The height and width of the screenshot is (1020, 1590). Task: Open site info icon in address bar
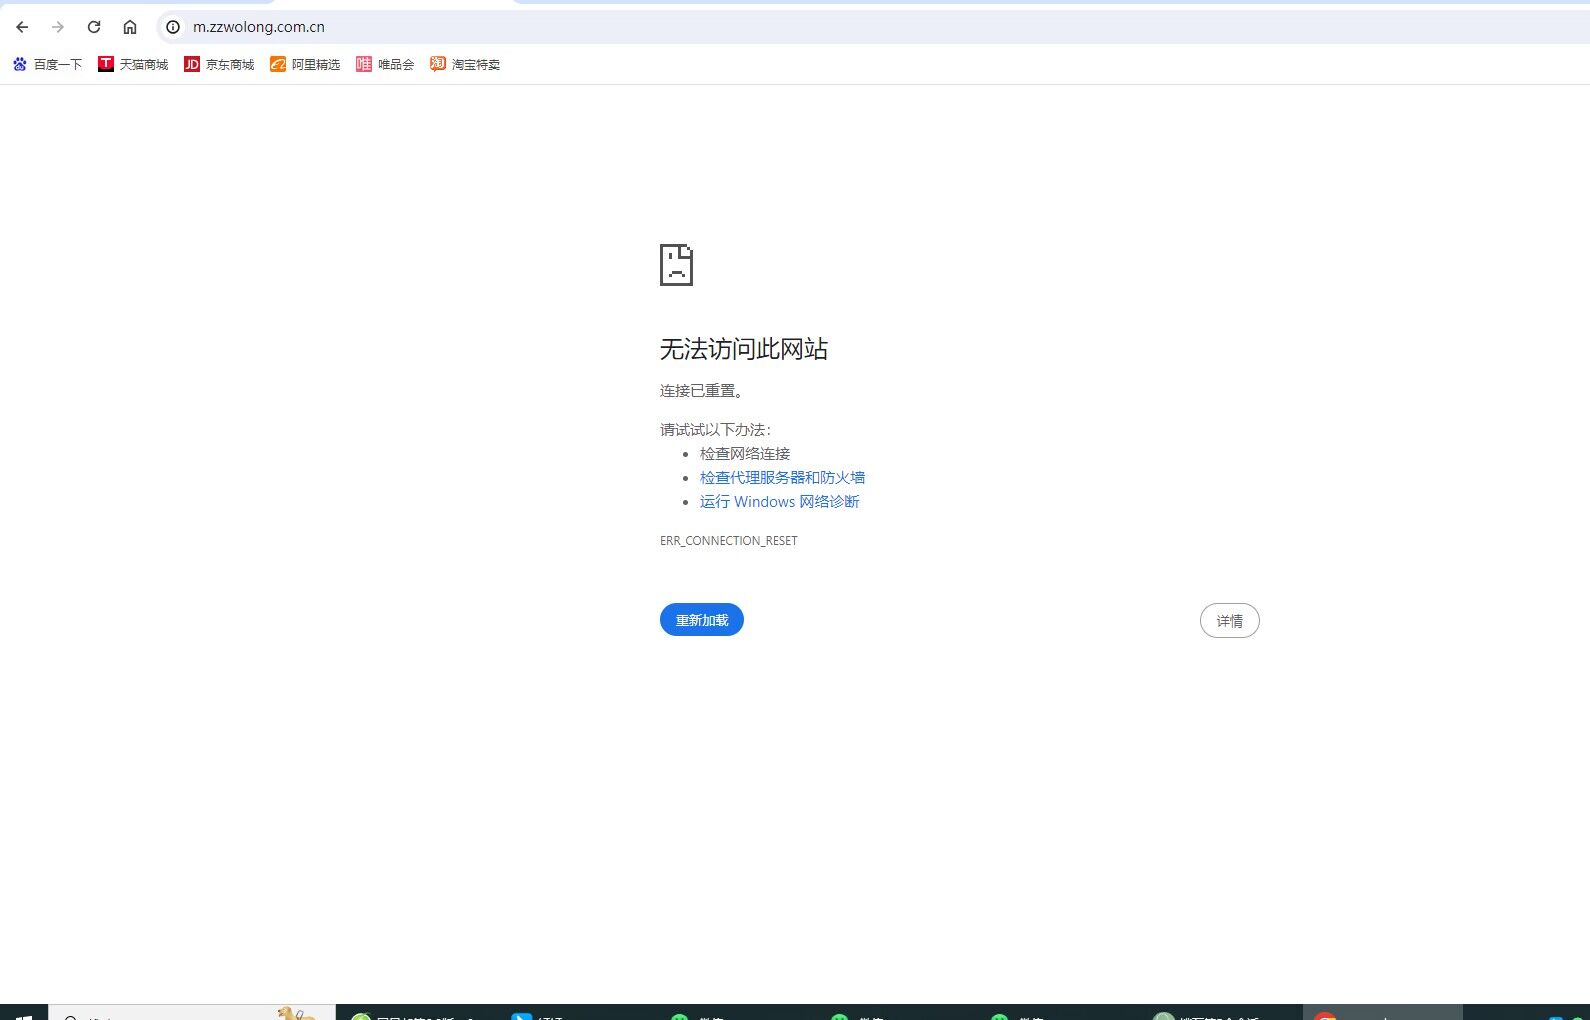(173, 27)
